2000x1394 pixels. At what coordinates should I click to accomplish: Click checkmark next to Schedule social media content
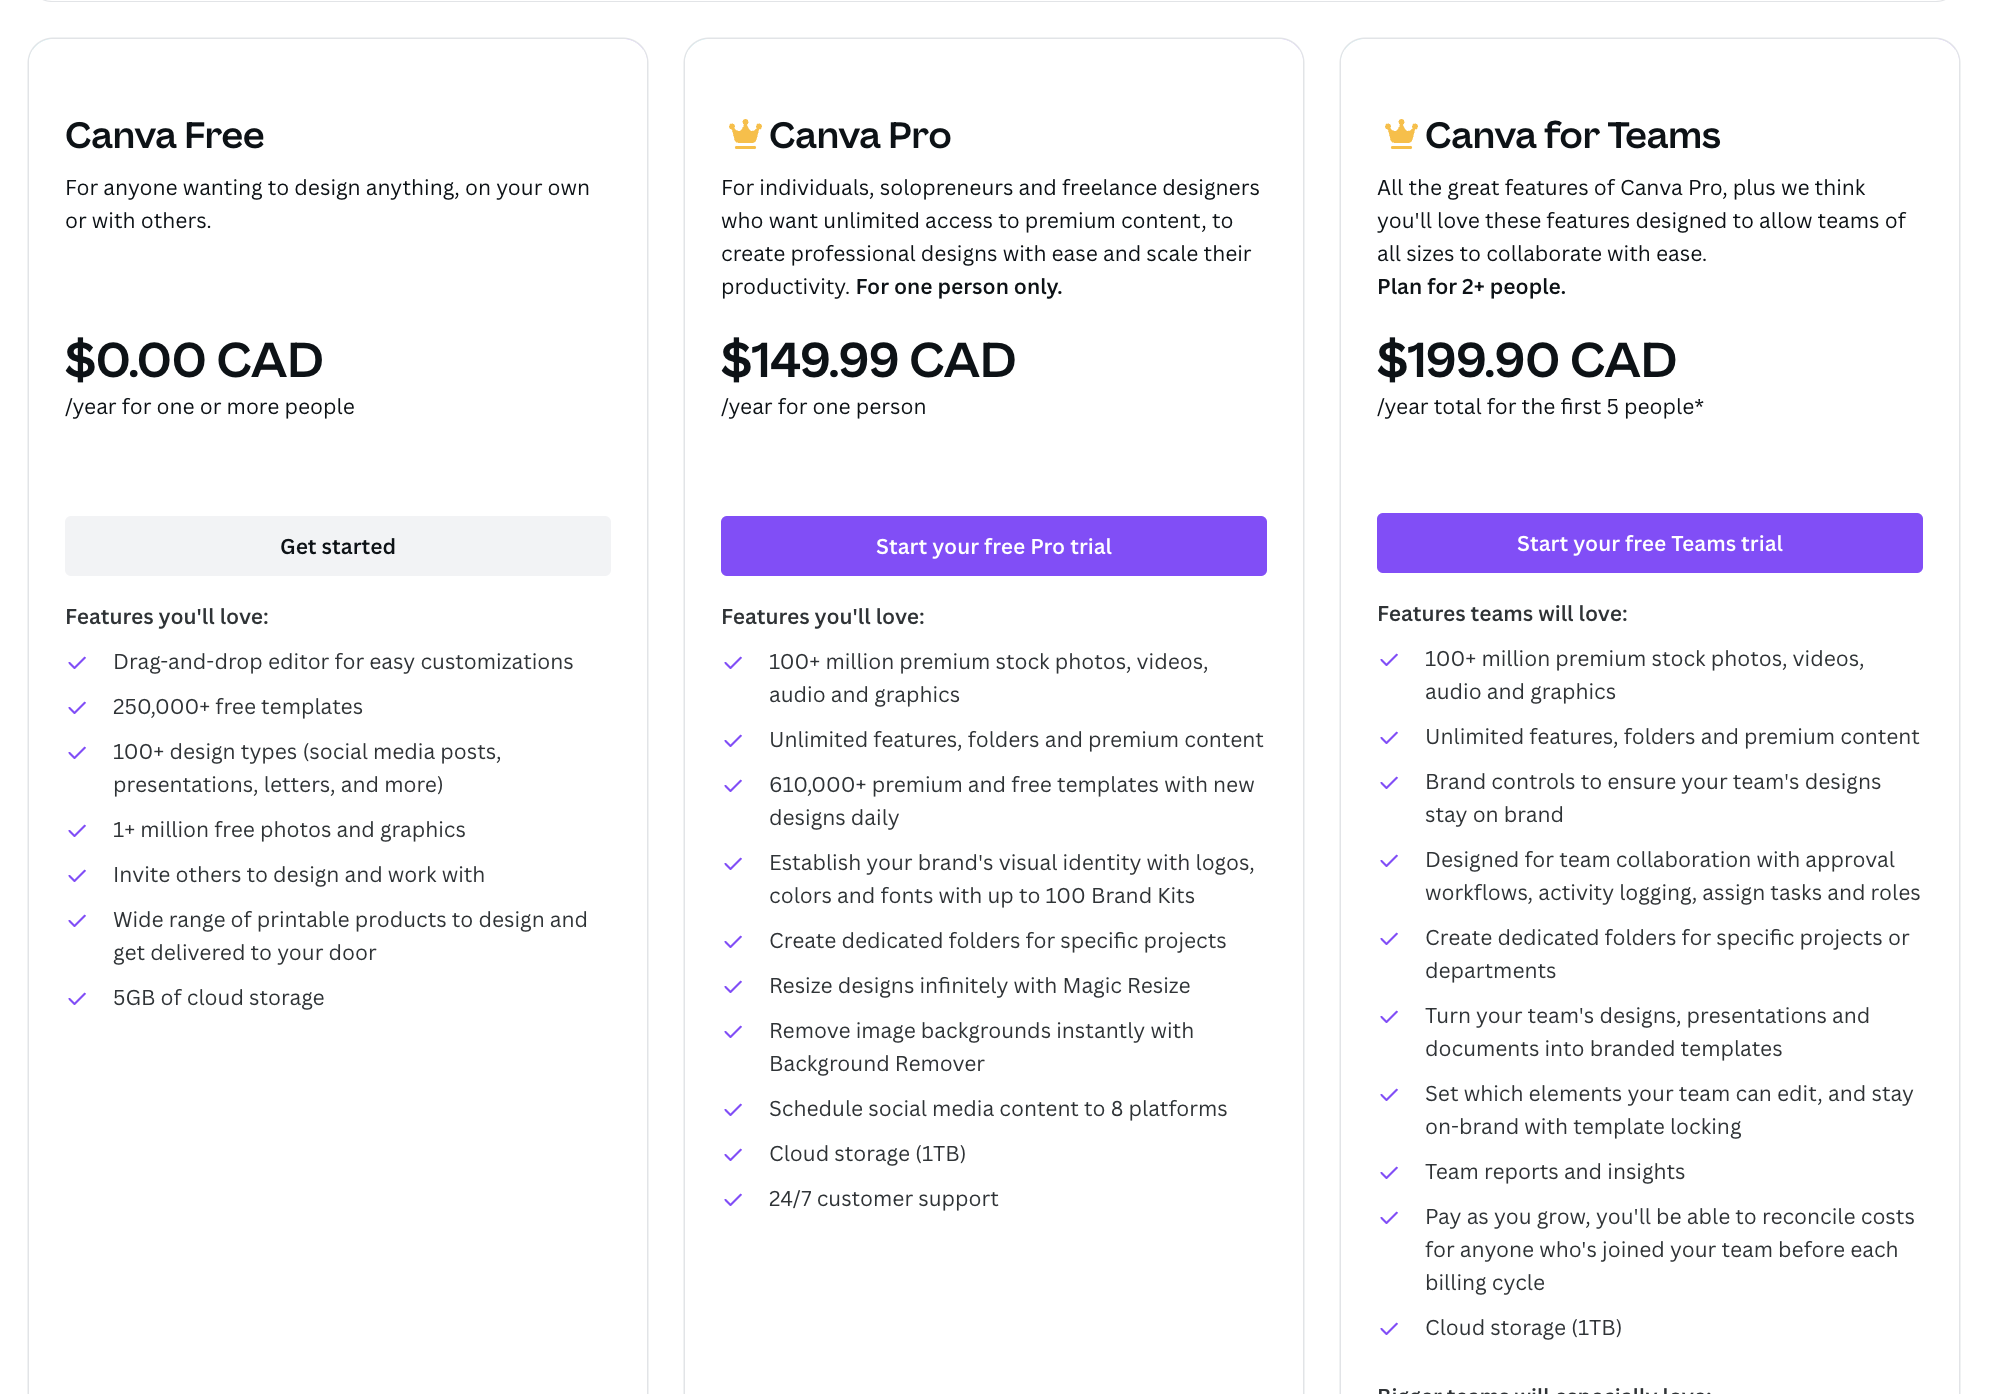tap(733, 1110)
